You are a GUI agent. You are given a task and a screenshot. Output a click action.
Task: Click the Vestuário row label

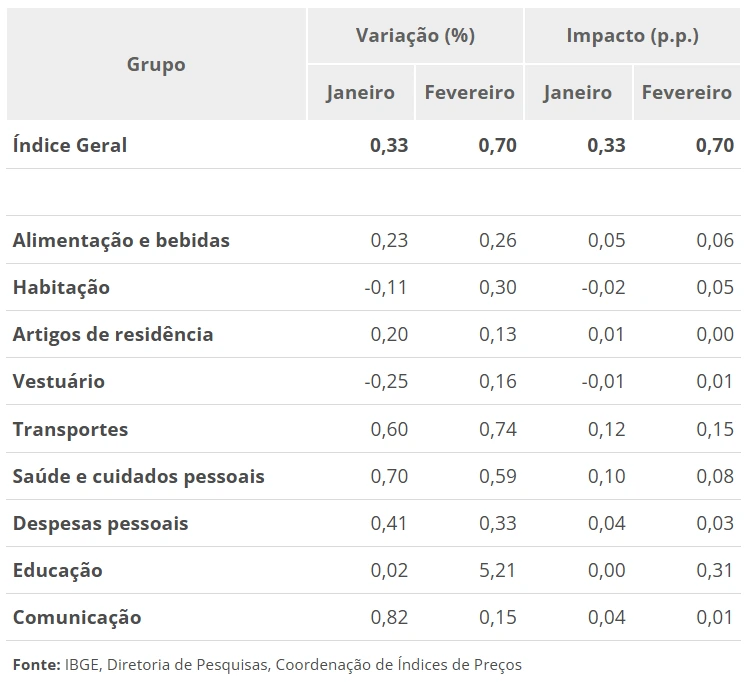[58, 381]
